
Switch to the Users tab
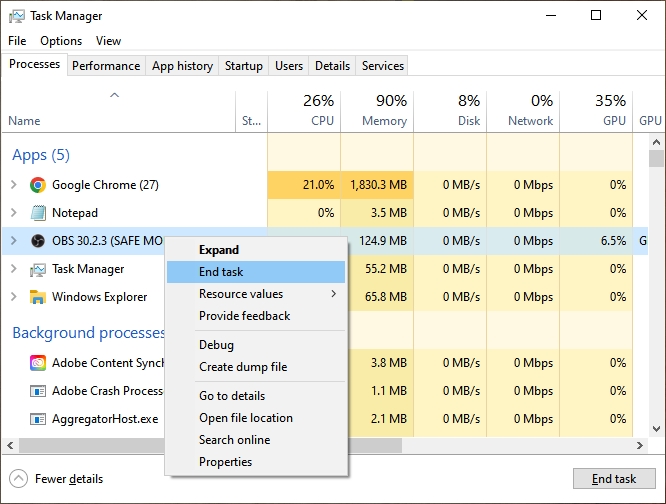pos(289,66)
